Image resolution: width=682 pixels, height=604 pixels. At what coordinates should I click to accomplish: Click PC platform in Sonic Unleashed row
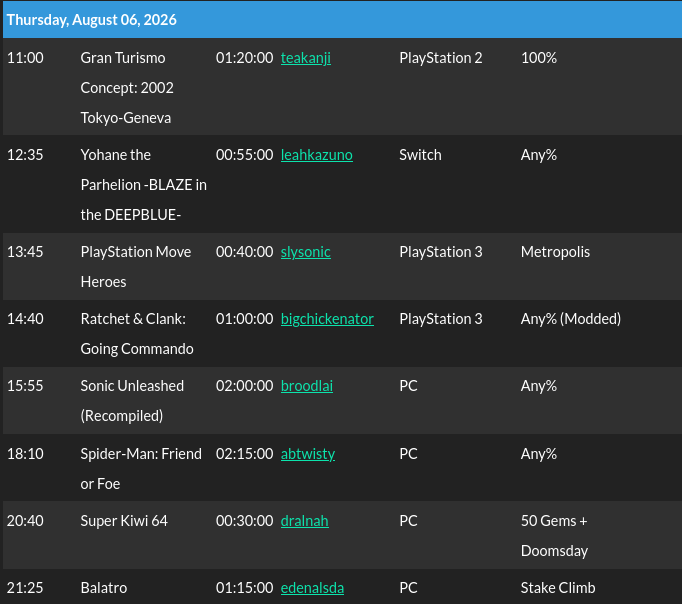tap(408, 386)
